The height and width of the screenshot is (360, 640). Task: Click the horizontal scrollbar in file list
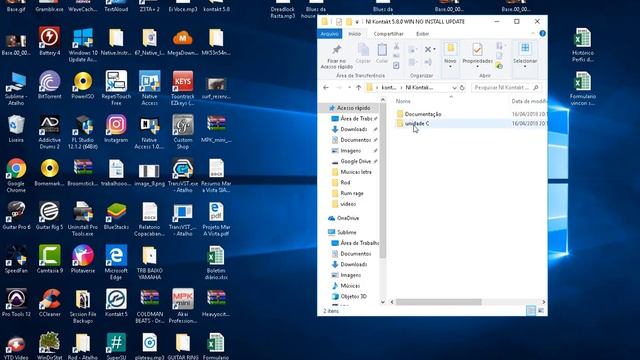[438, 302]
